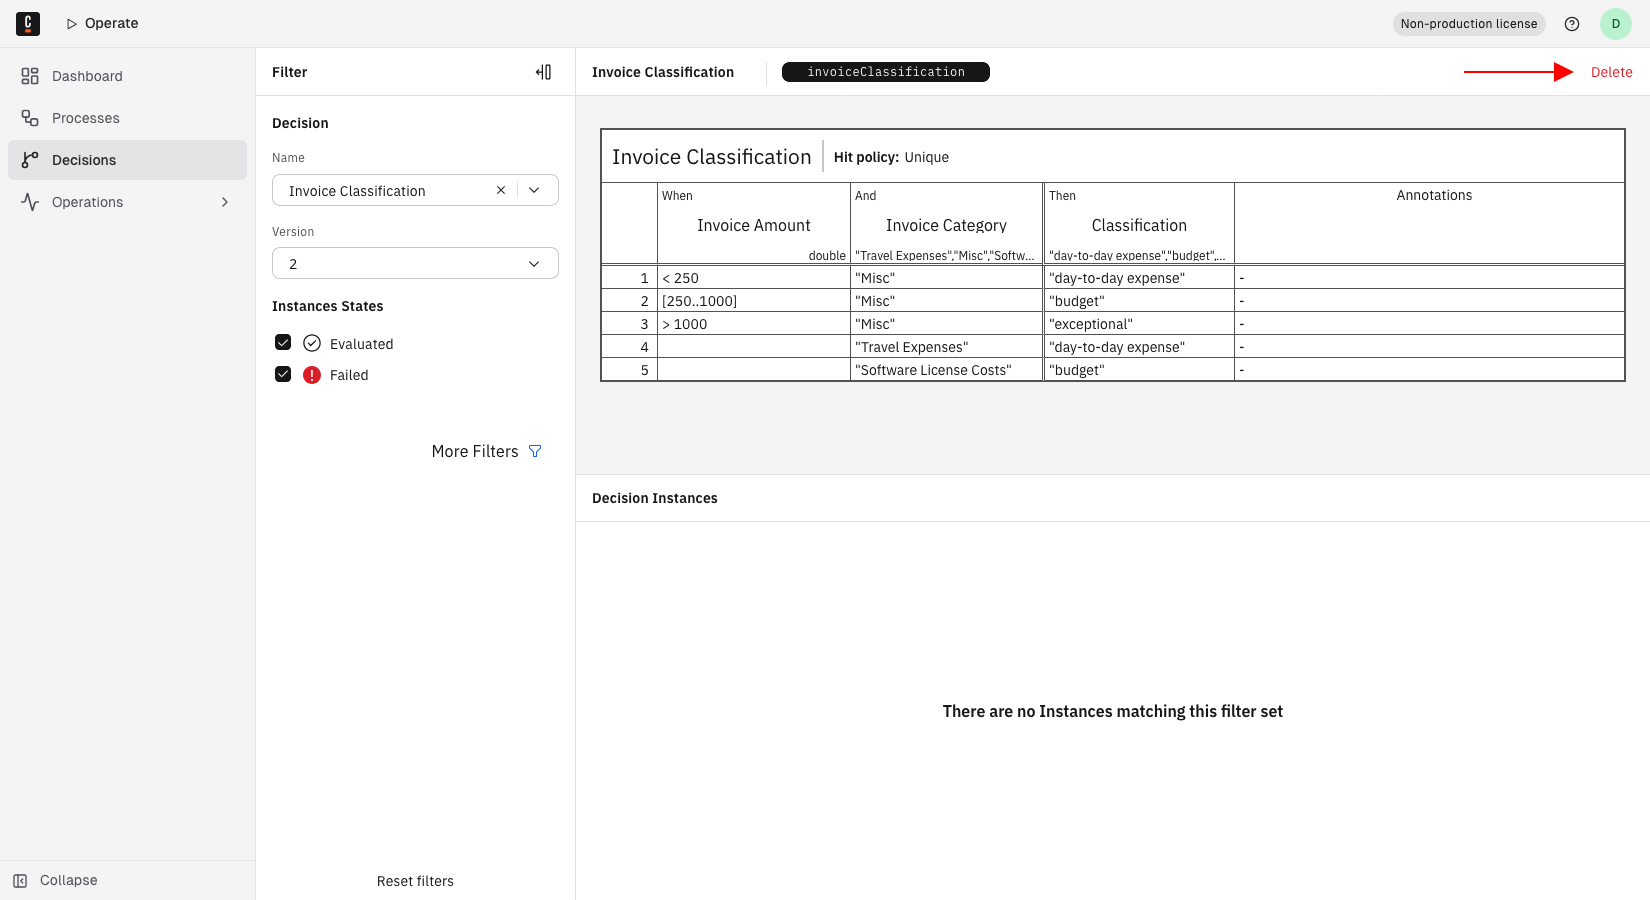This screenshot has width=1650, height=900.
Task: Click the Dashboard sidebar icon
Action: pos(30,76)
